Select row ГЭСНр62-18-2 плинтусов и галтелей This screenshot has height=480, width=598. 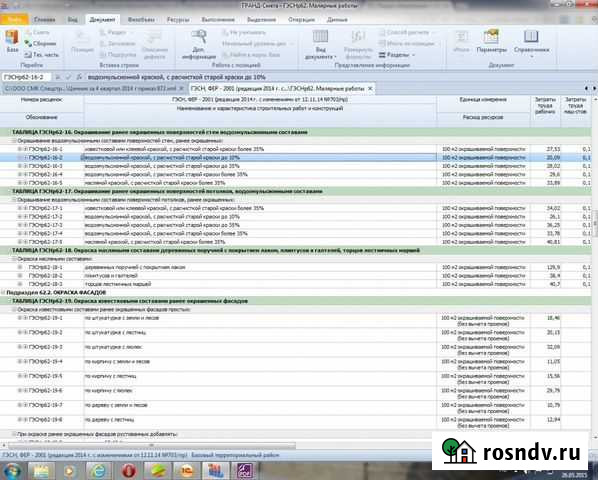[x=296, y=276]
